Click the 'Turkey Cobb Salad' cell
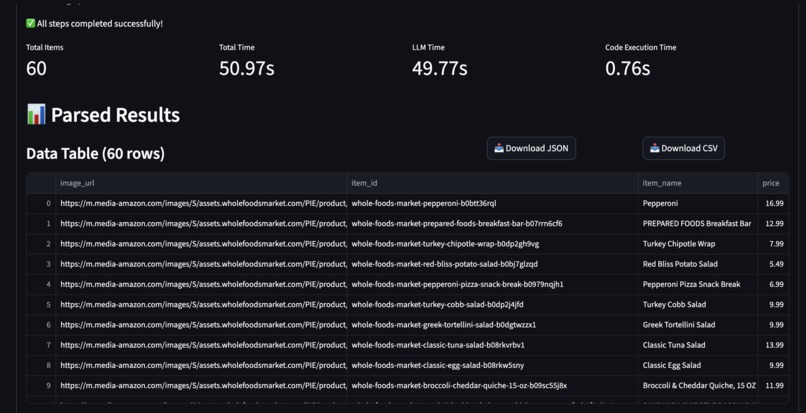The width and height of the screenshot is (806, 413). click(x=698, y=304)
